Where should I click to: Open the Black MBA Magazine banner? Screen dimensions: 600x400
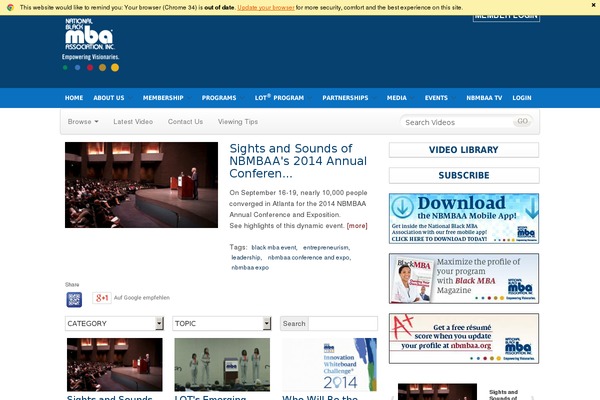(x=464, y=278)
